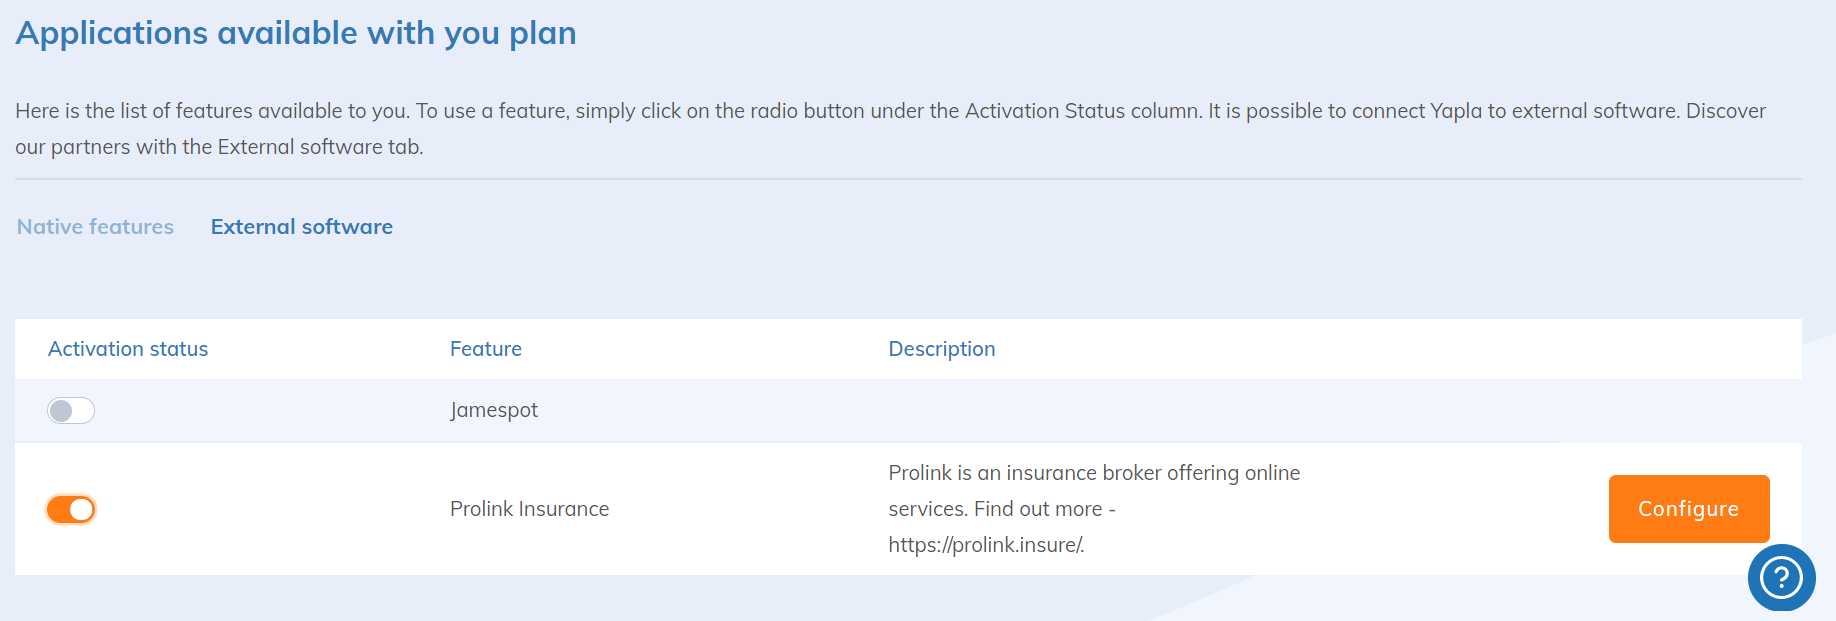Switch to the Native features tab

(x=95, y=227)
